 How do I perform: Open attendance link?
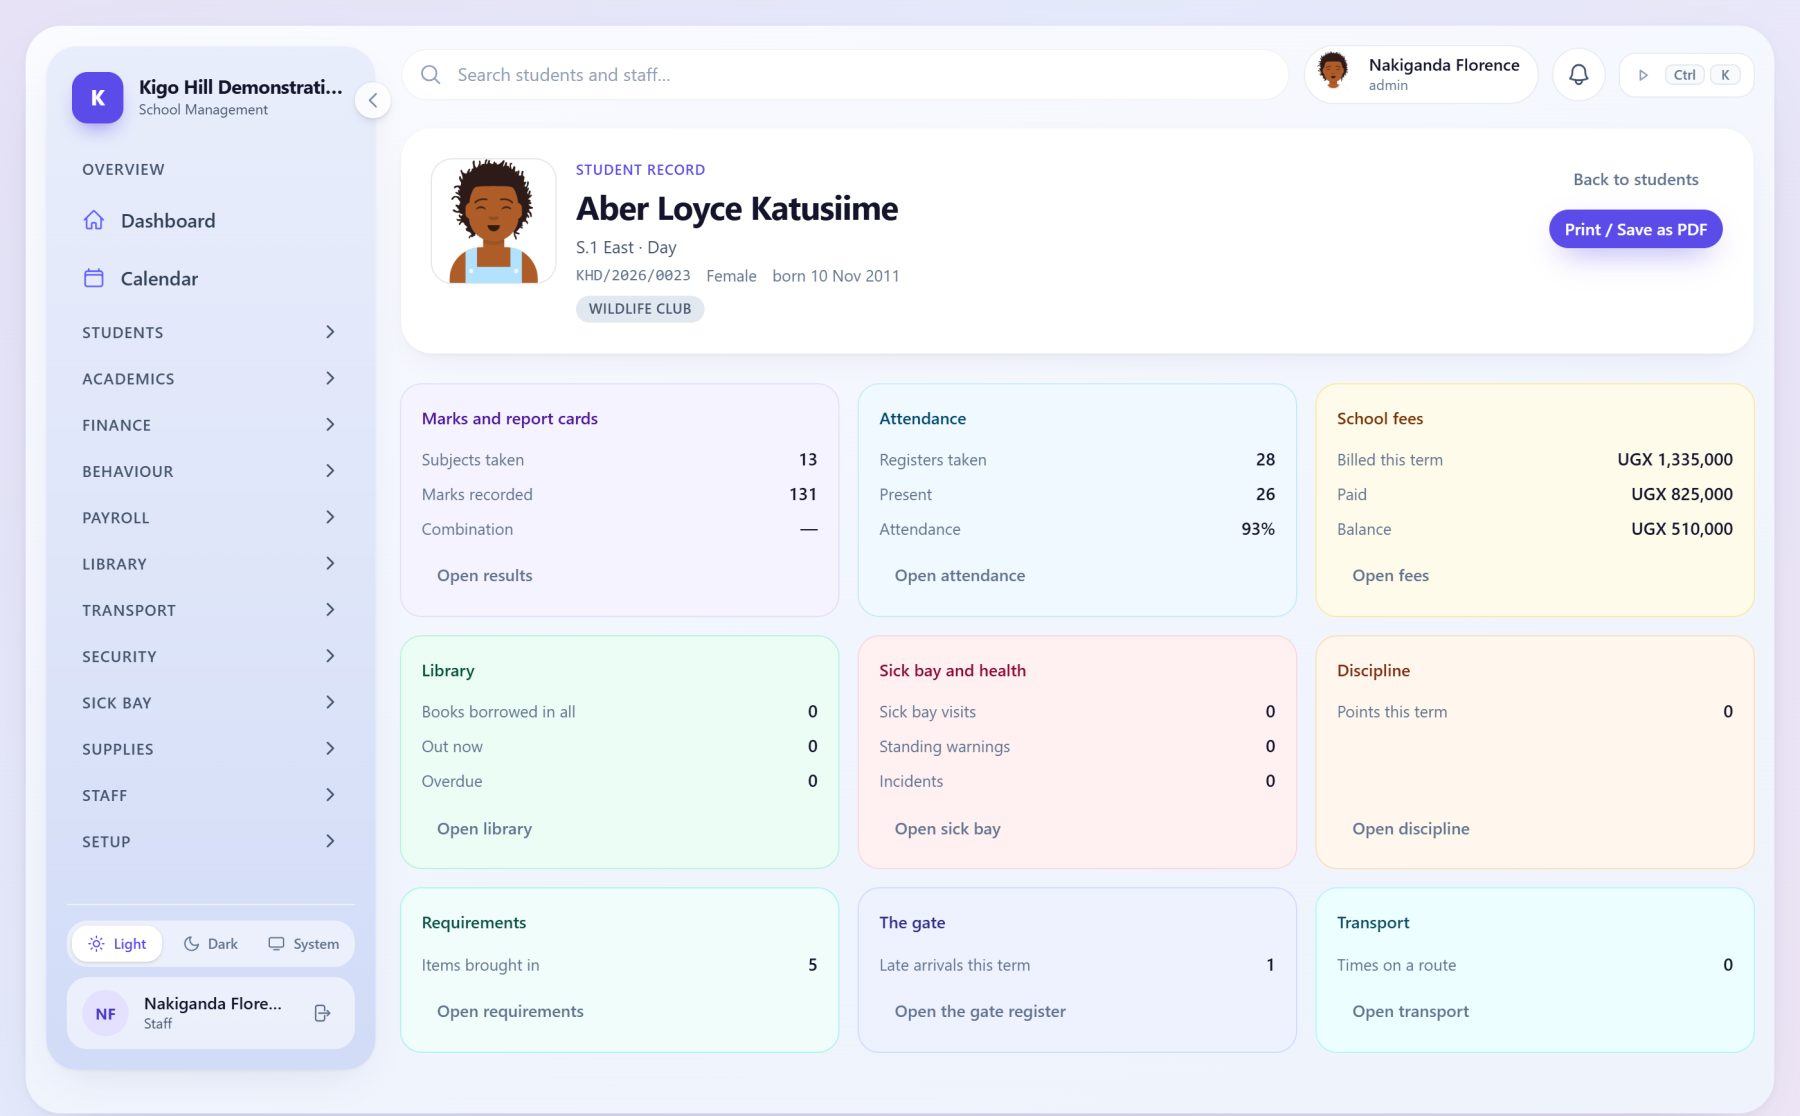pos(959,575)
